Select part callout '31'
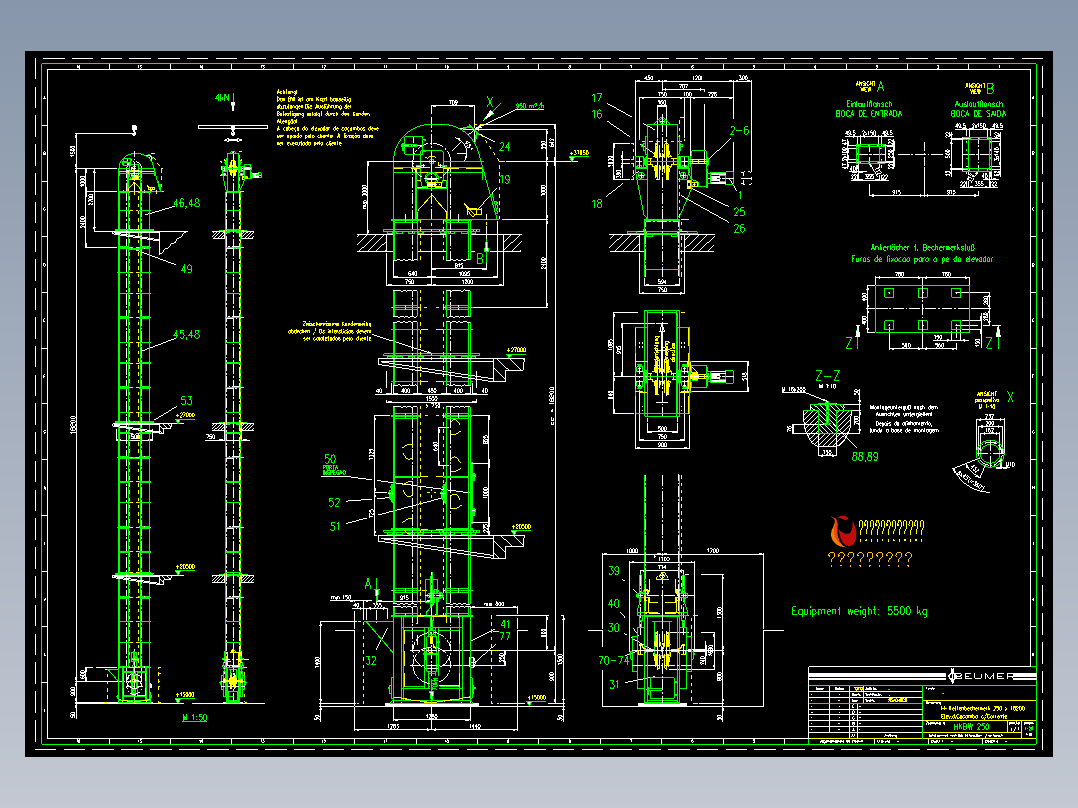 click(x=614, y=684)
